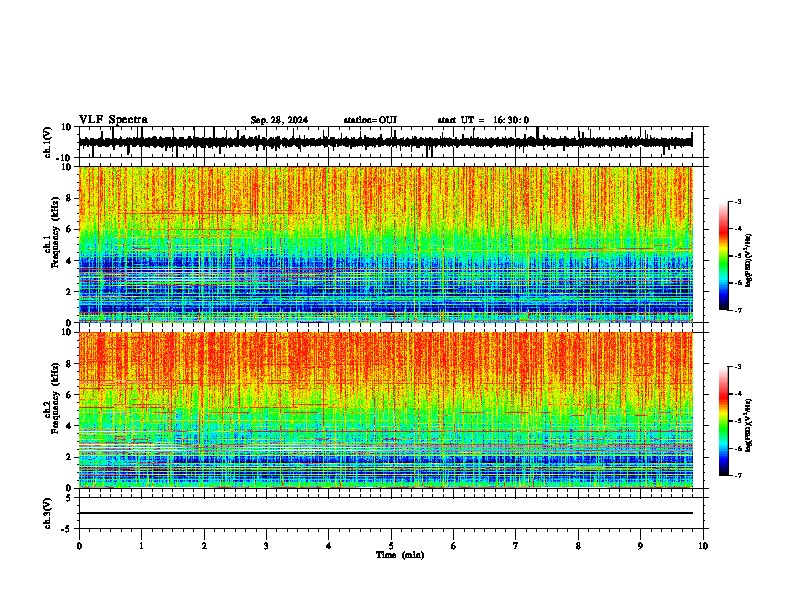This screenshot has width=792, height=612.
Task: Select the "start UT = 16:30:0" header text
Action: pyautogui.click(x=483, y=120)
